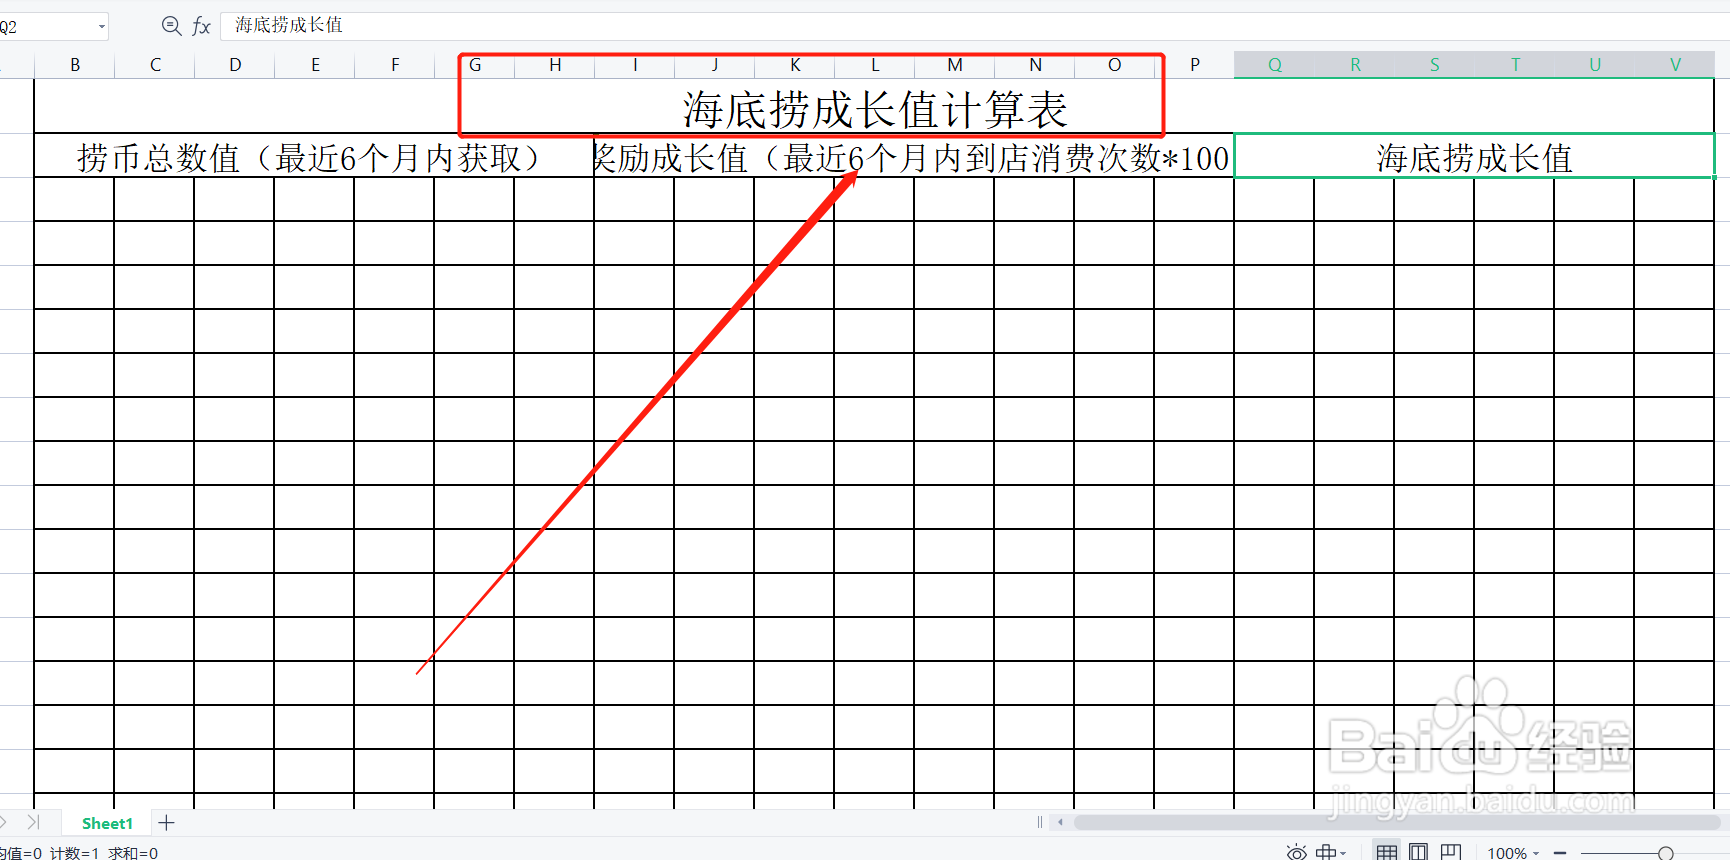The height and width of the screenshot is (860, 1730).
Task: Select the cell 捞币总数值（最近6个月内获取）
Action: coord(314,156)
